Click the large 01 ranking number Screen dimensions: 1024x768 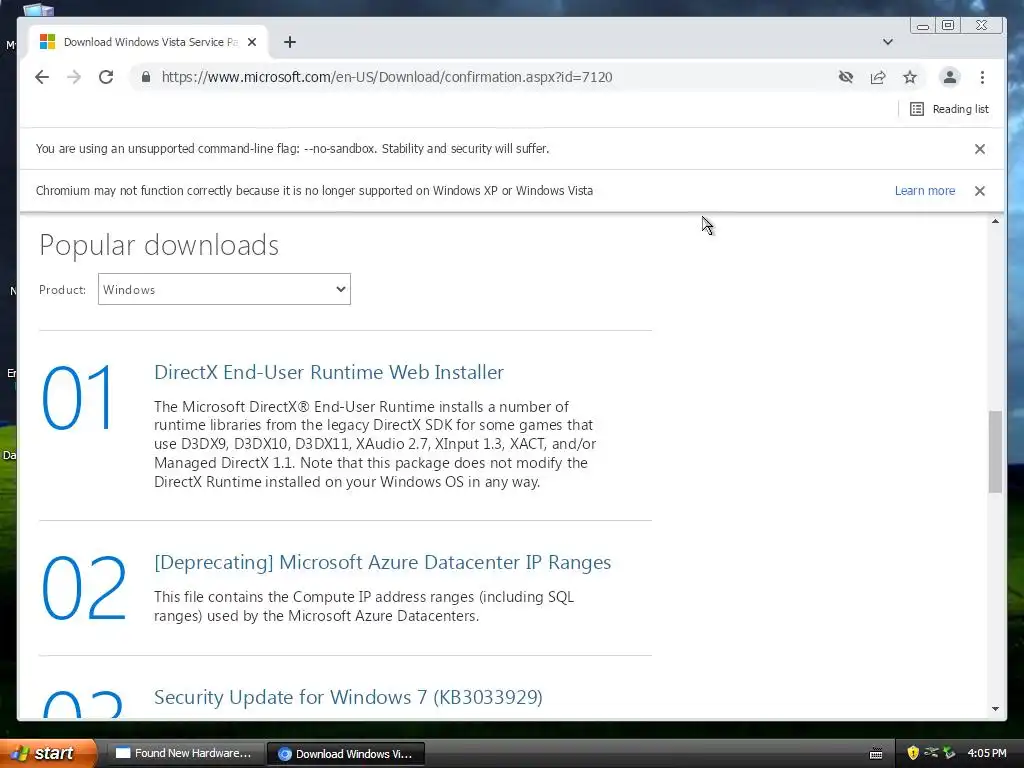tap(78, 398)
